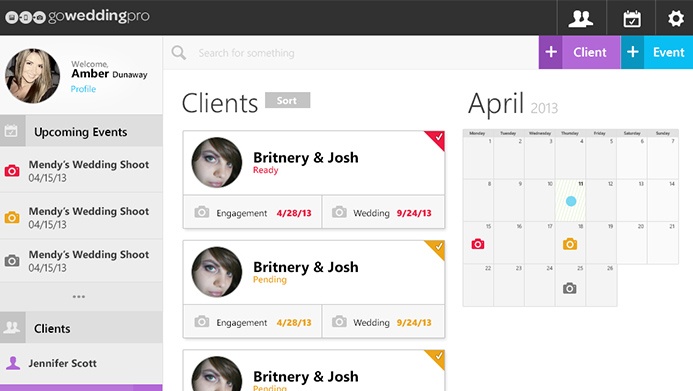
Task: Select the blue dot on April 11
Action: click(x=571, y=201)
